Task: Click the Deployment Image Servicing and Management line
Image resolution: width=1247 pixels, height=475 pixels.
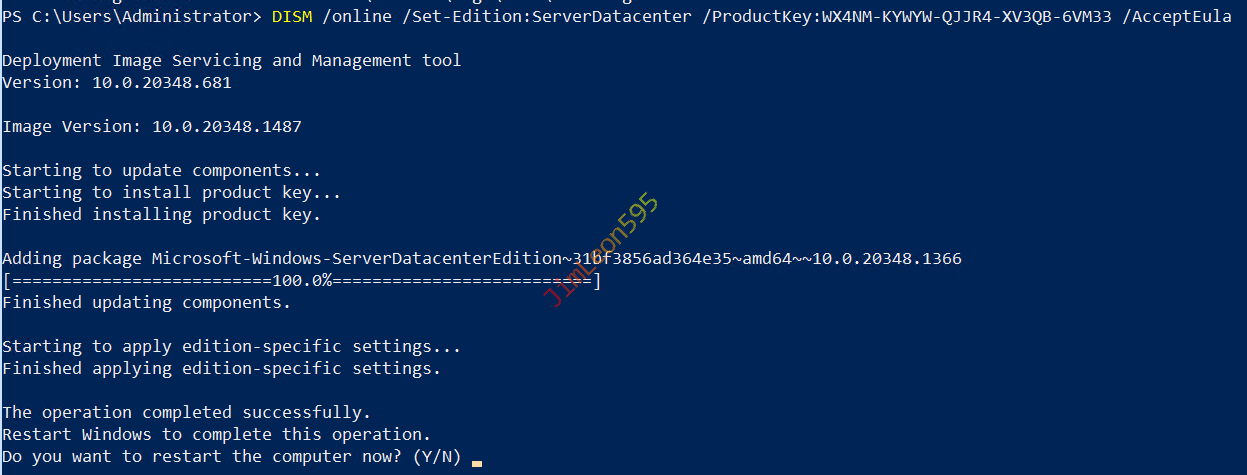Action: (232, 61)
